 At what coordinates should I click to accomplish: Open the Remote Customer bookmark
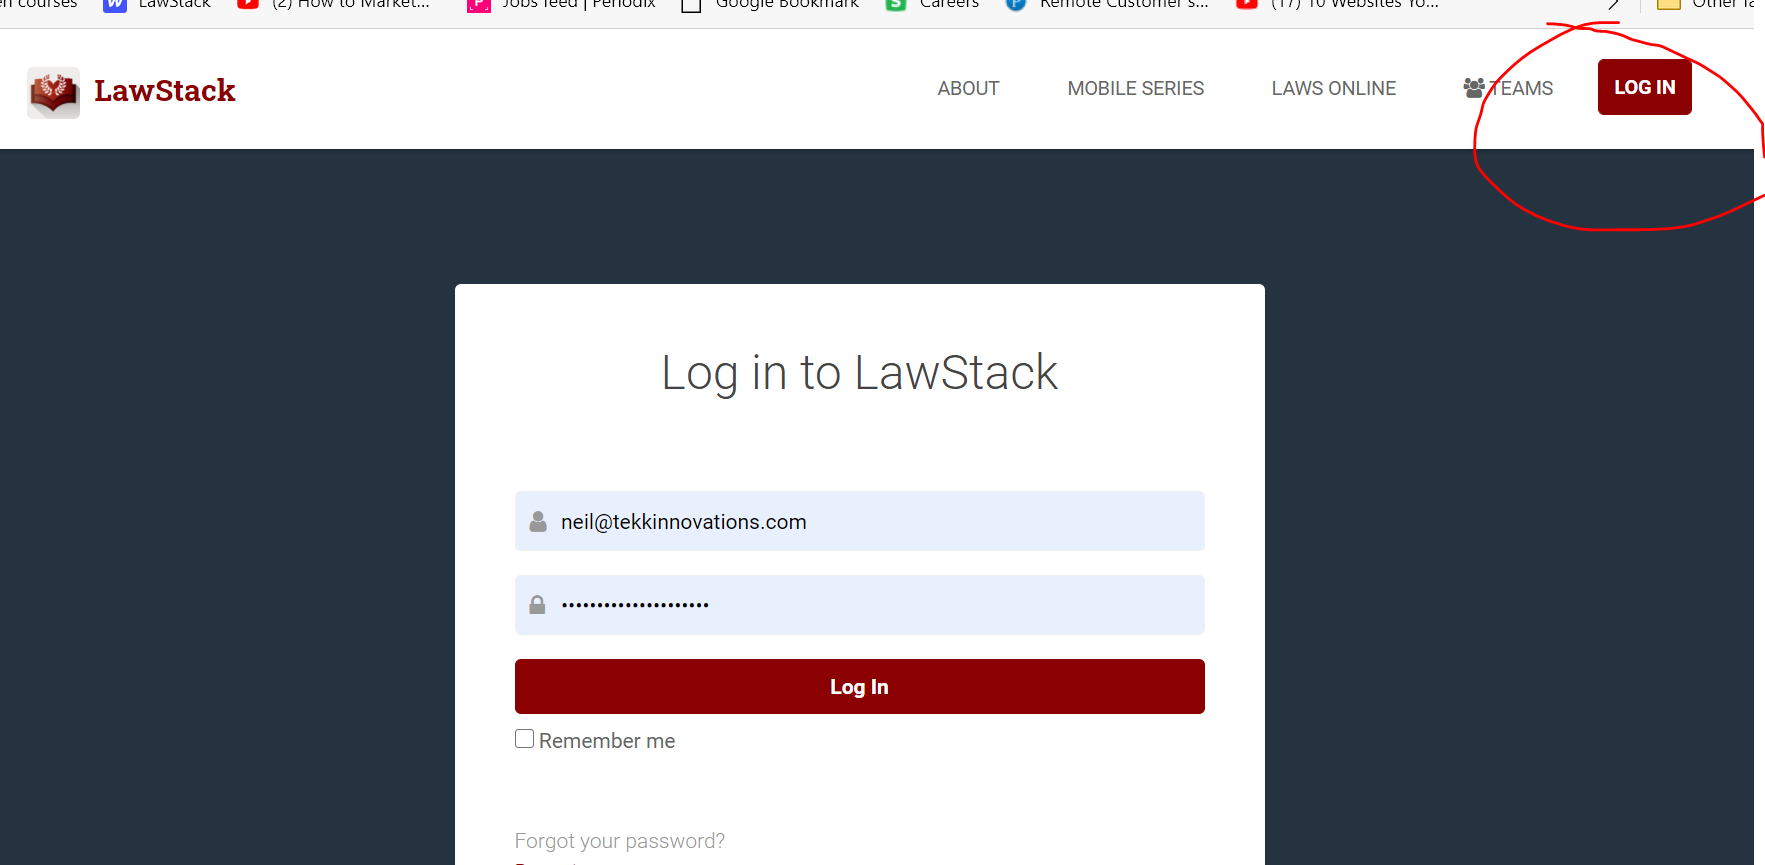pyautogui.click(x=1107, y=4)
